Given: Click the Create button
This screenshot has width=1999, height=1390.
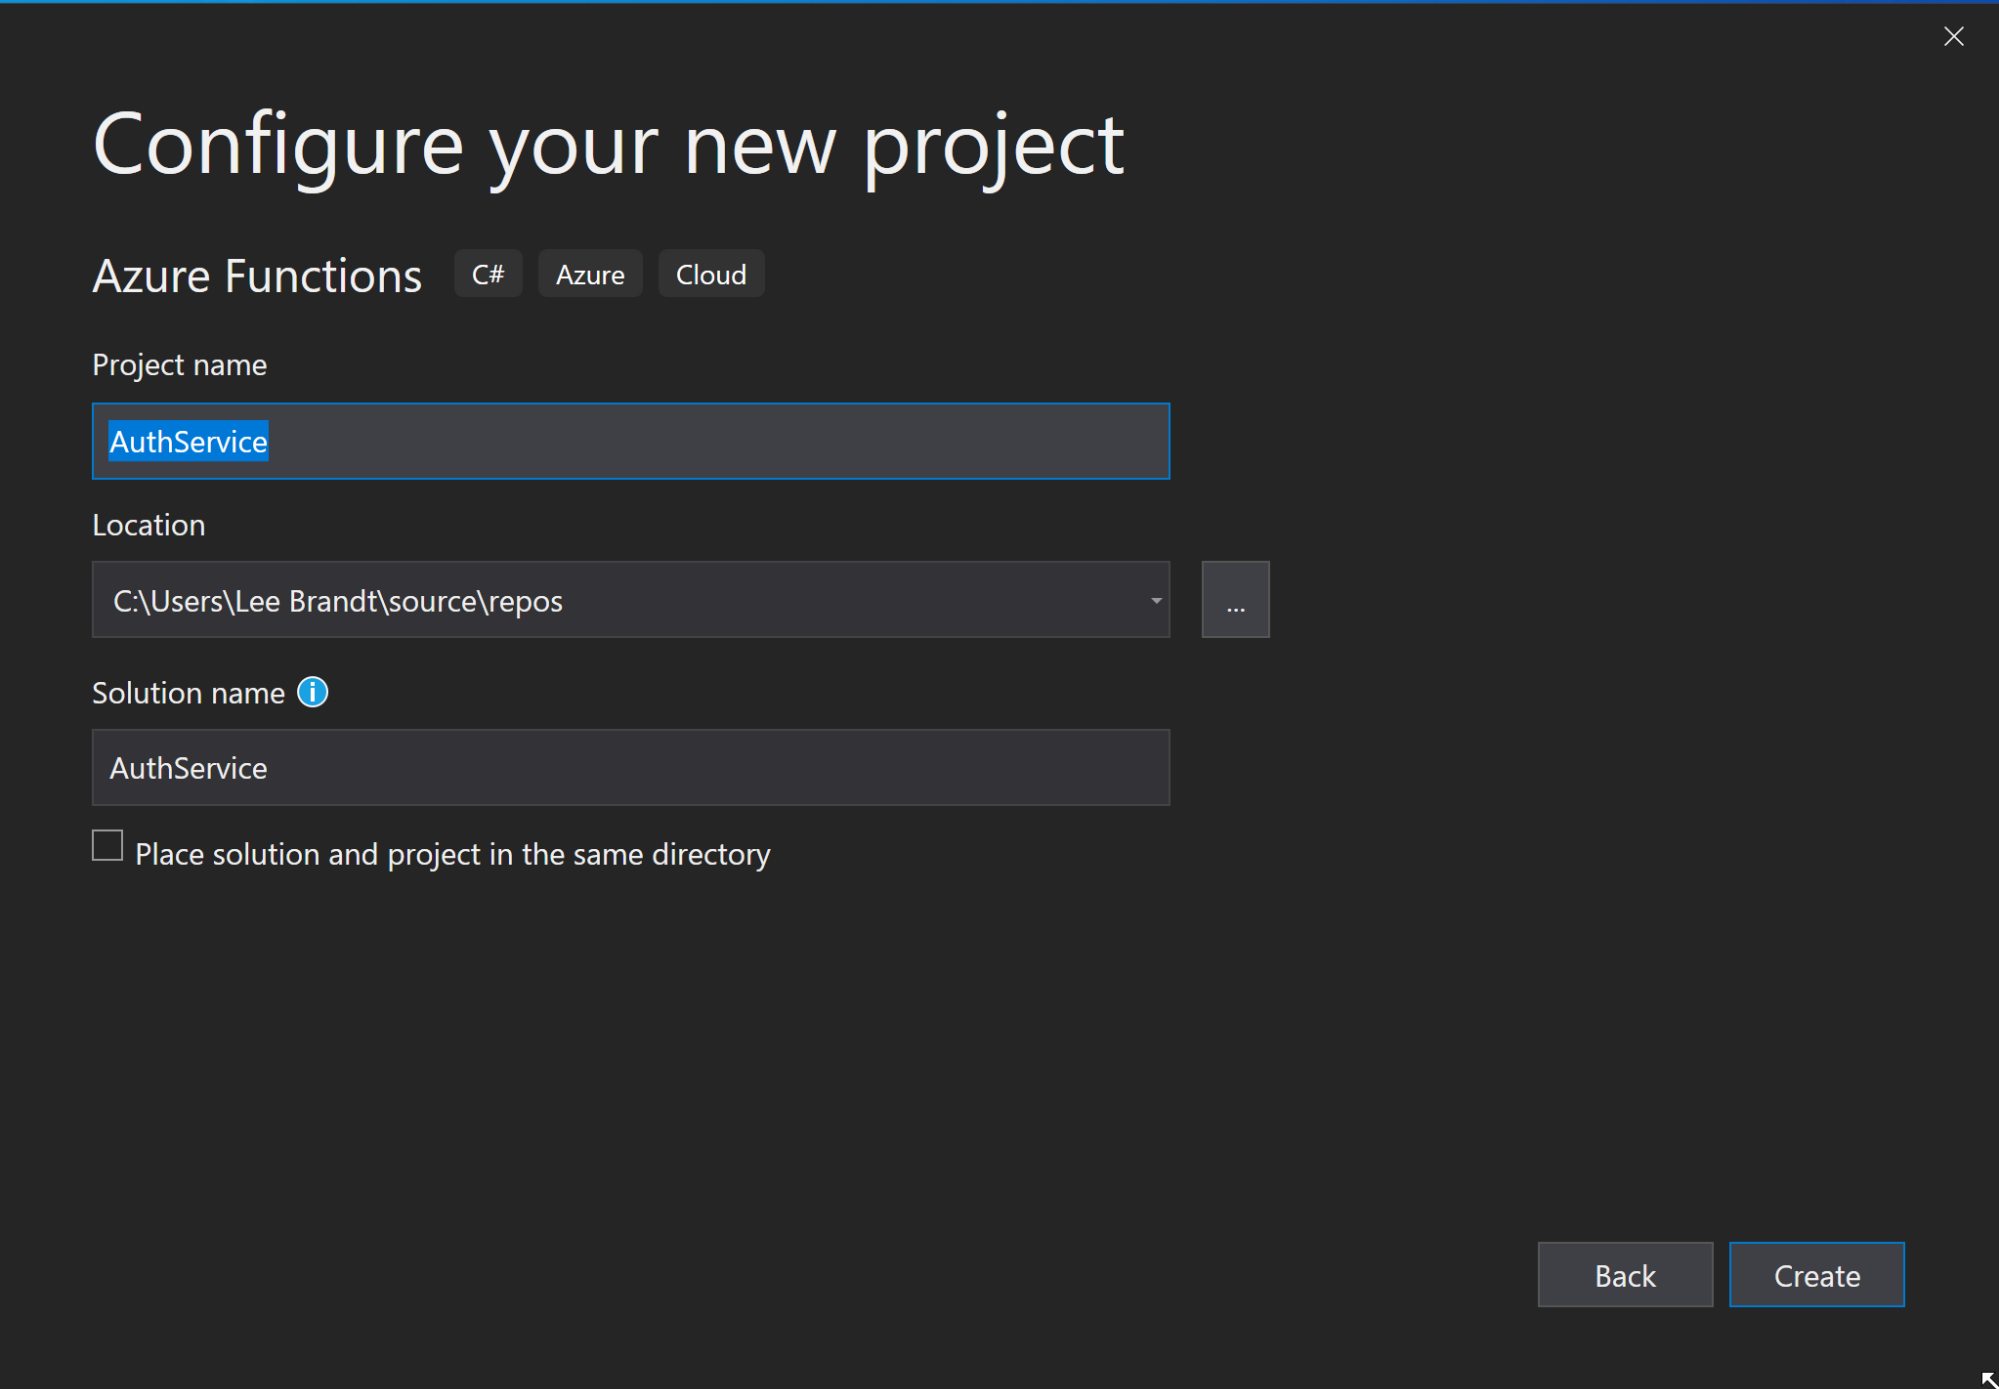Looking at the screenshot, I should tap(1816, 1275).
